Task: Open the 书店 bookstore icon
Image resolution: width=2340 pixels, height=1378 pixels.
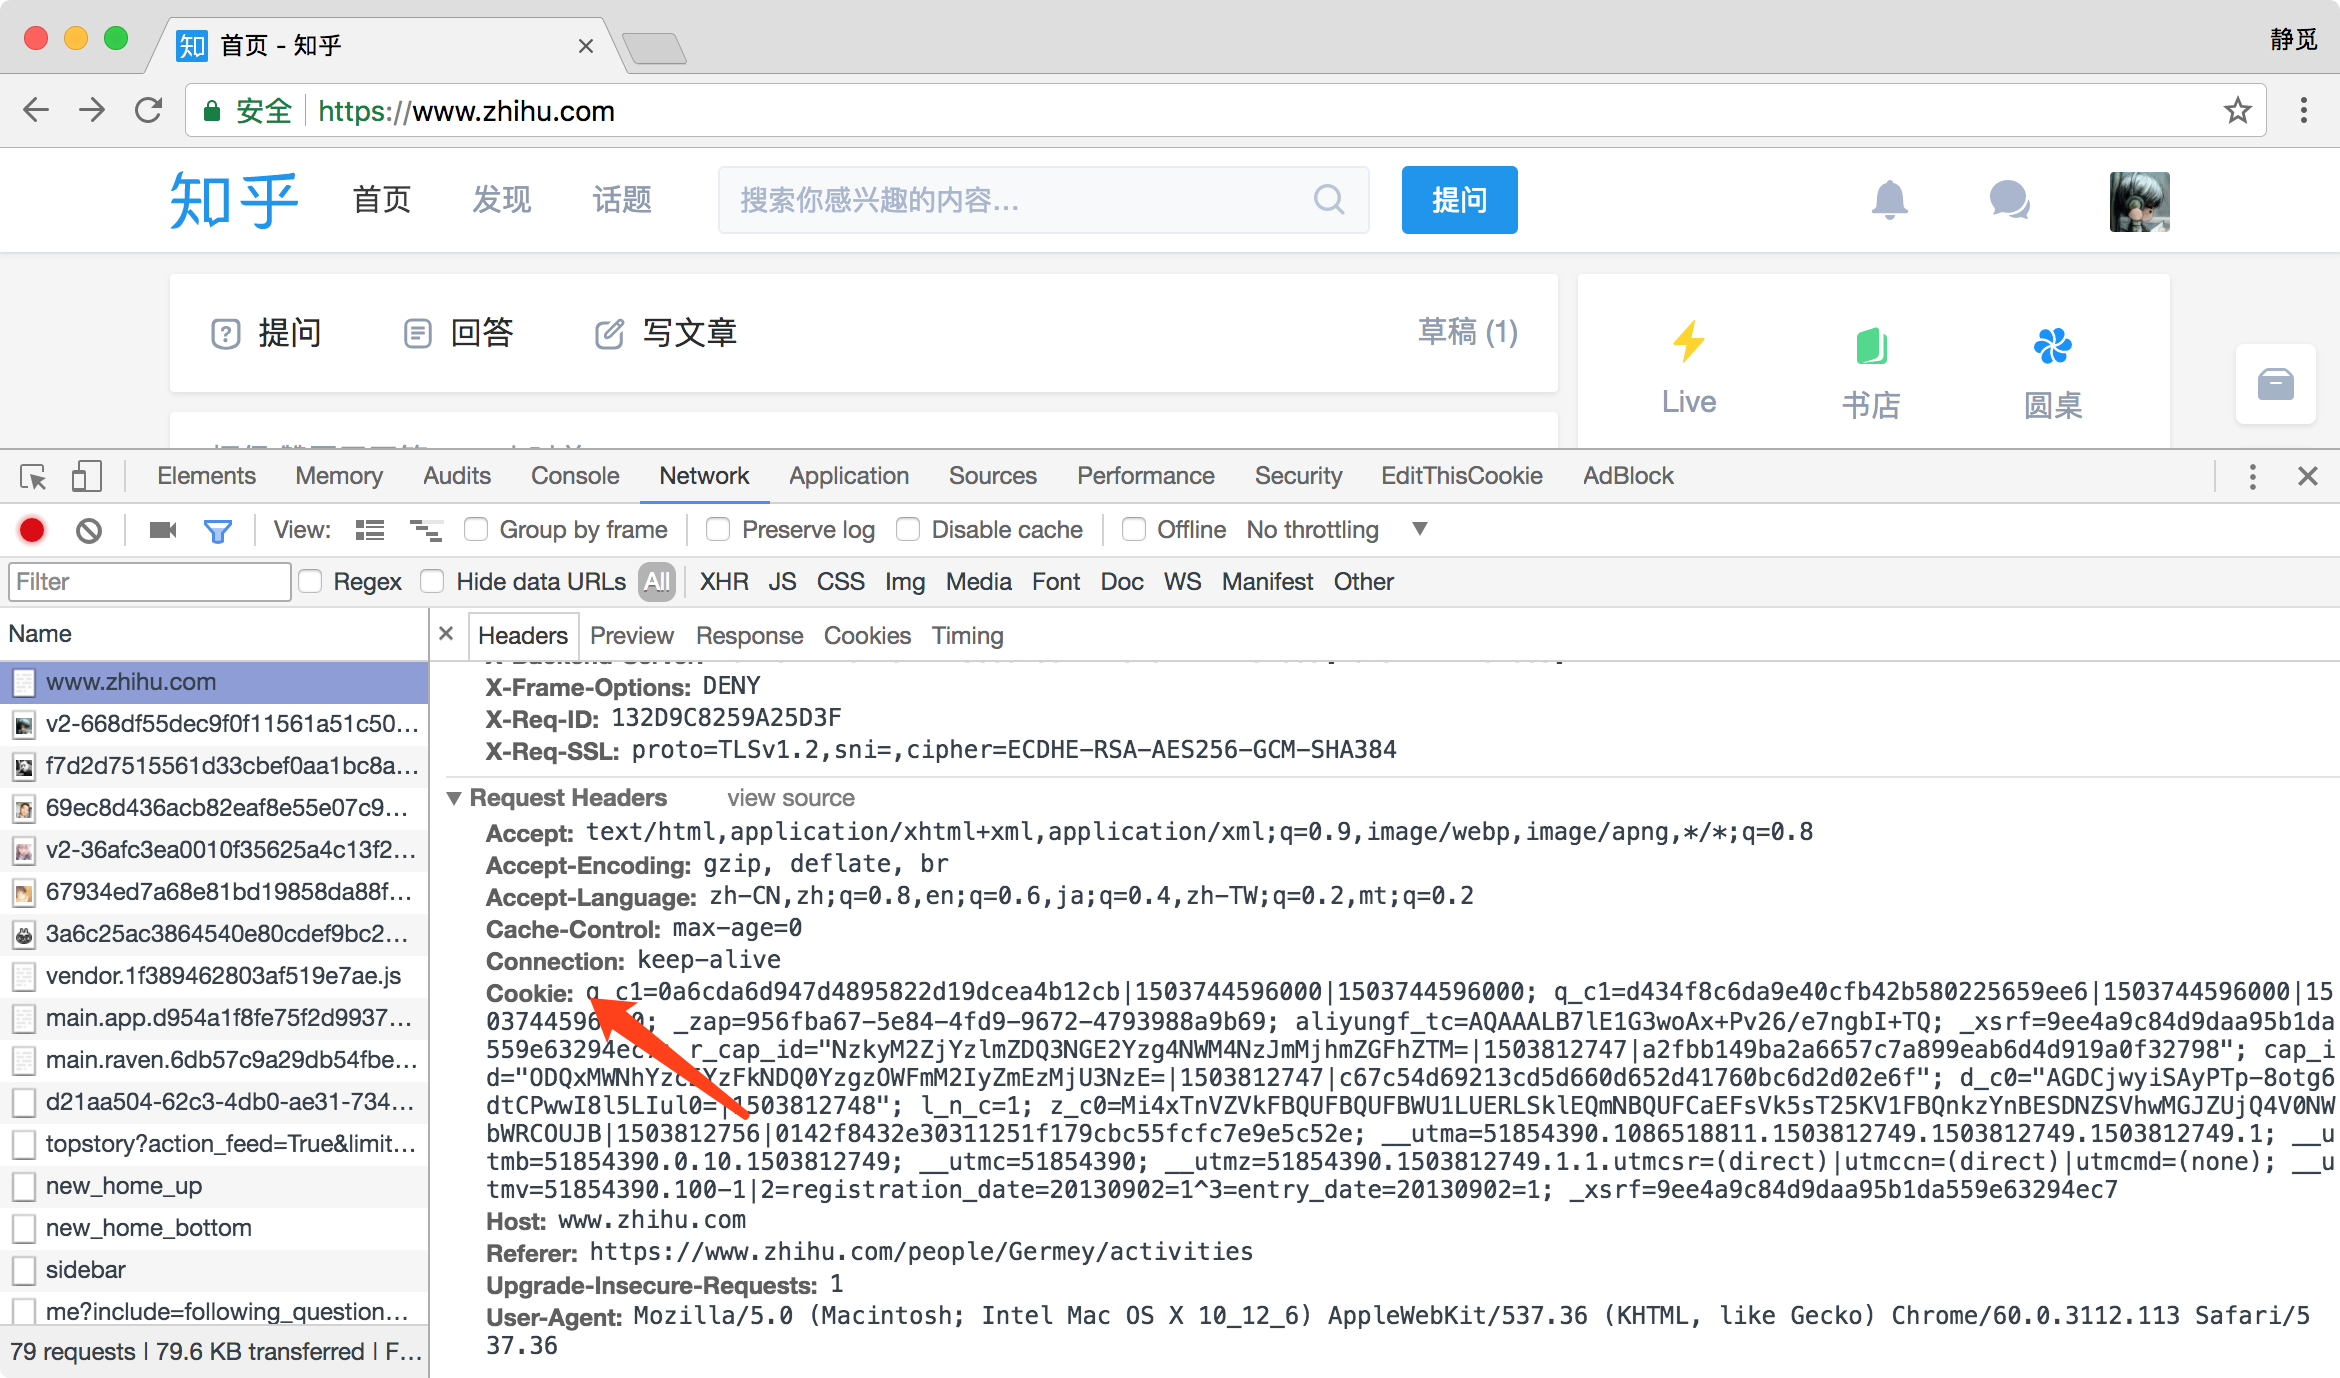Action: 1871,346
